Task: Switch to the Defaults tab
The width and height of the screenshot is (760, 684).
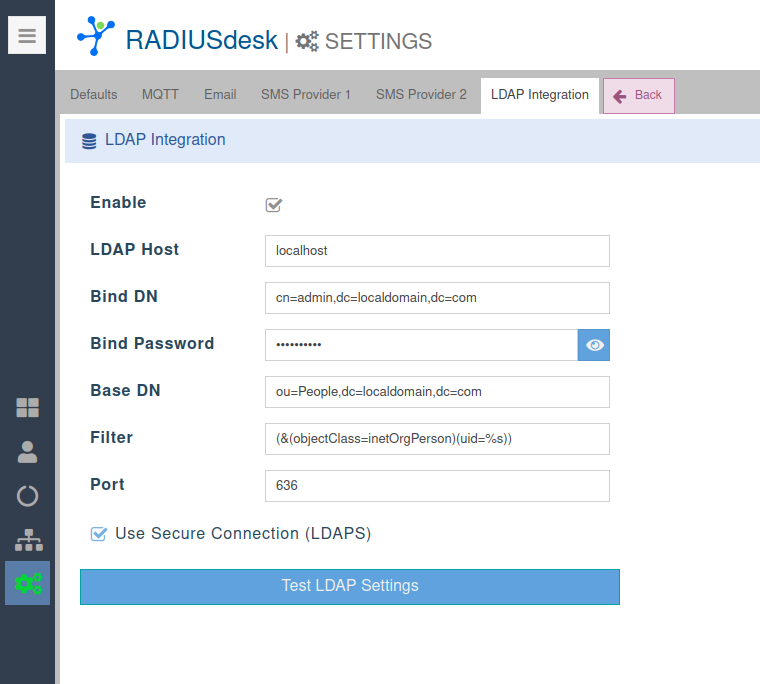Action: tap(94, 95)
